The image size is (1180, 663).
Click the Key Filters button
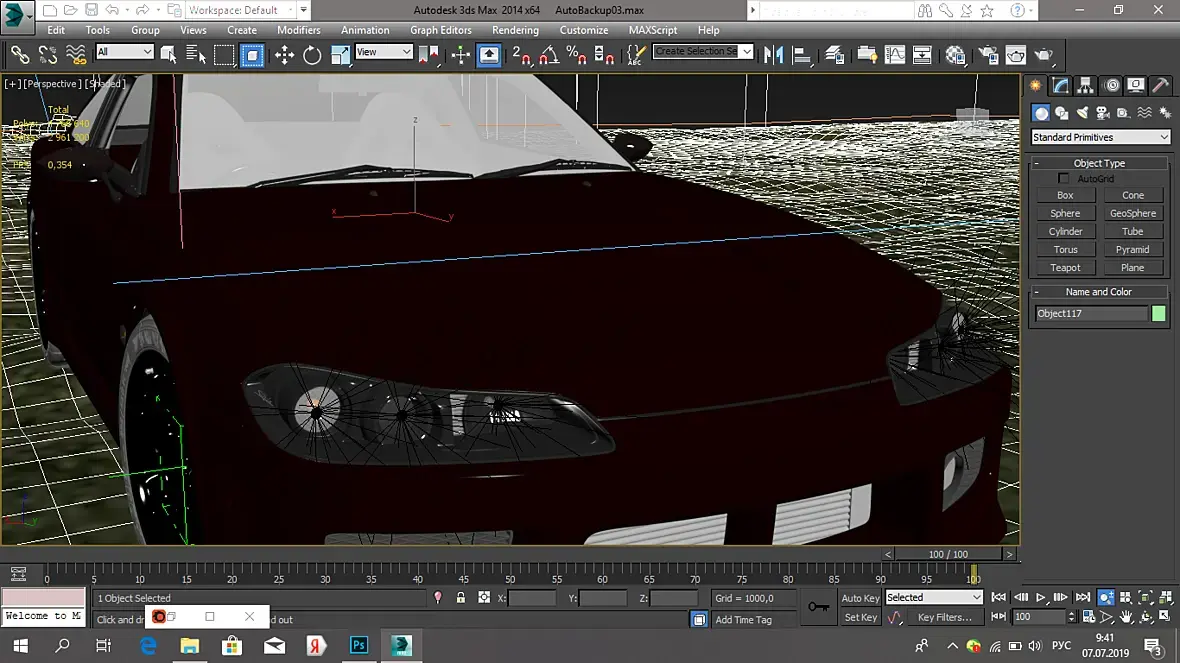click(944, 618)
